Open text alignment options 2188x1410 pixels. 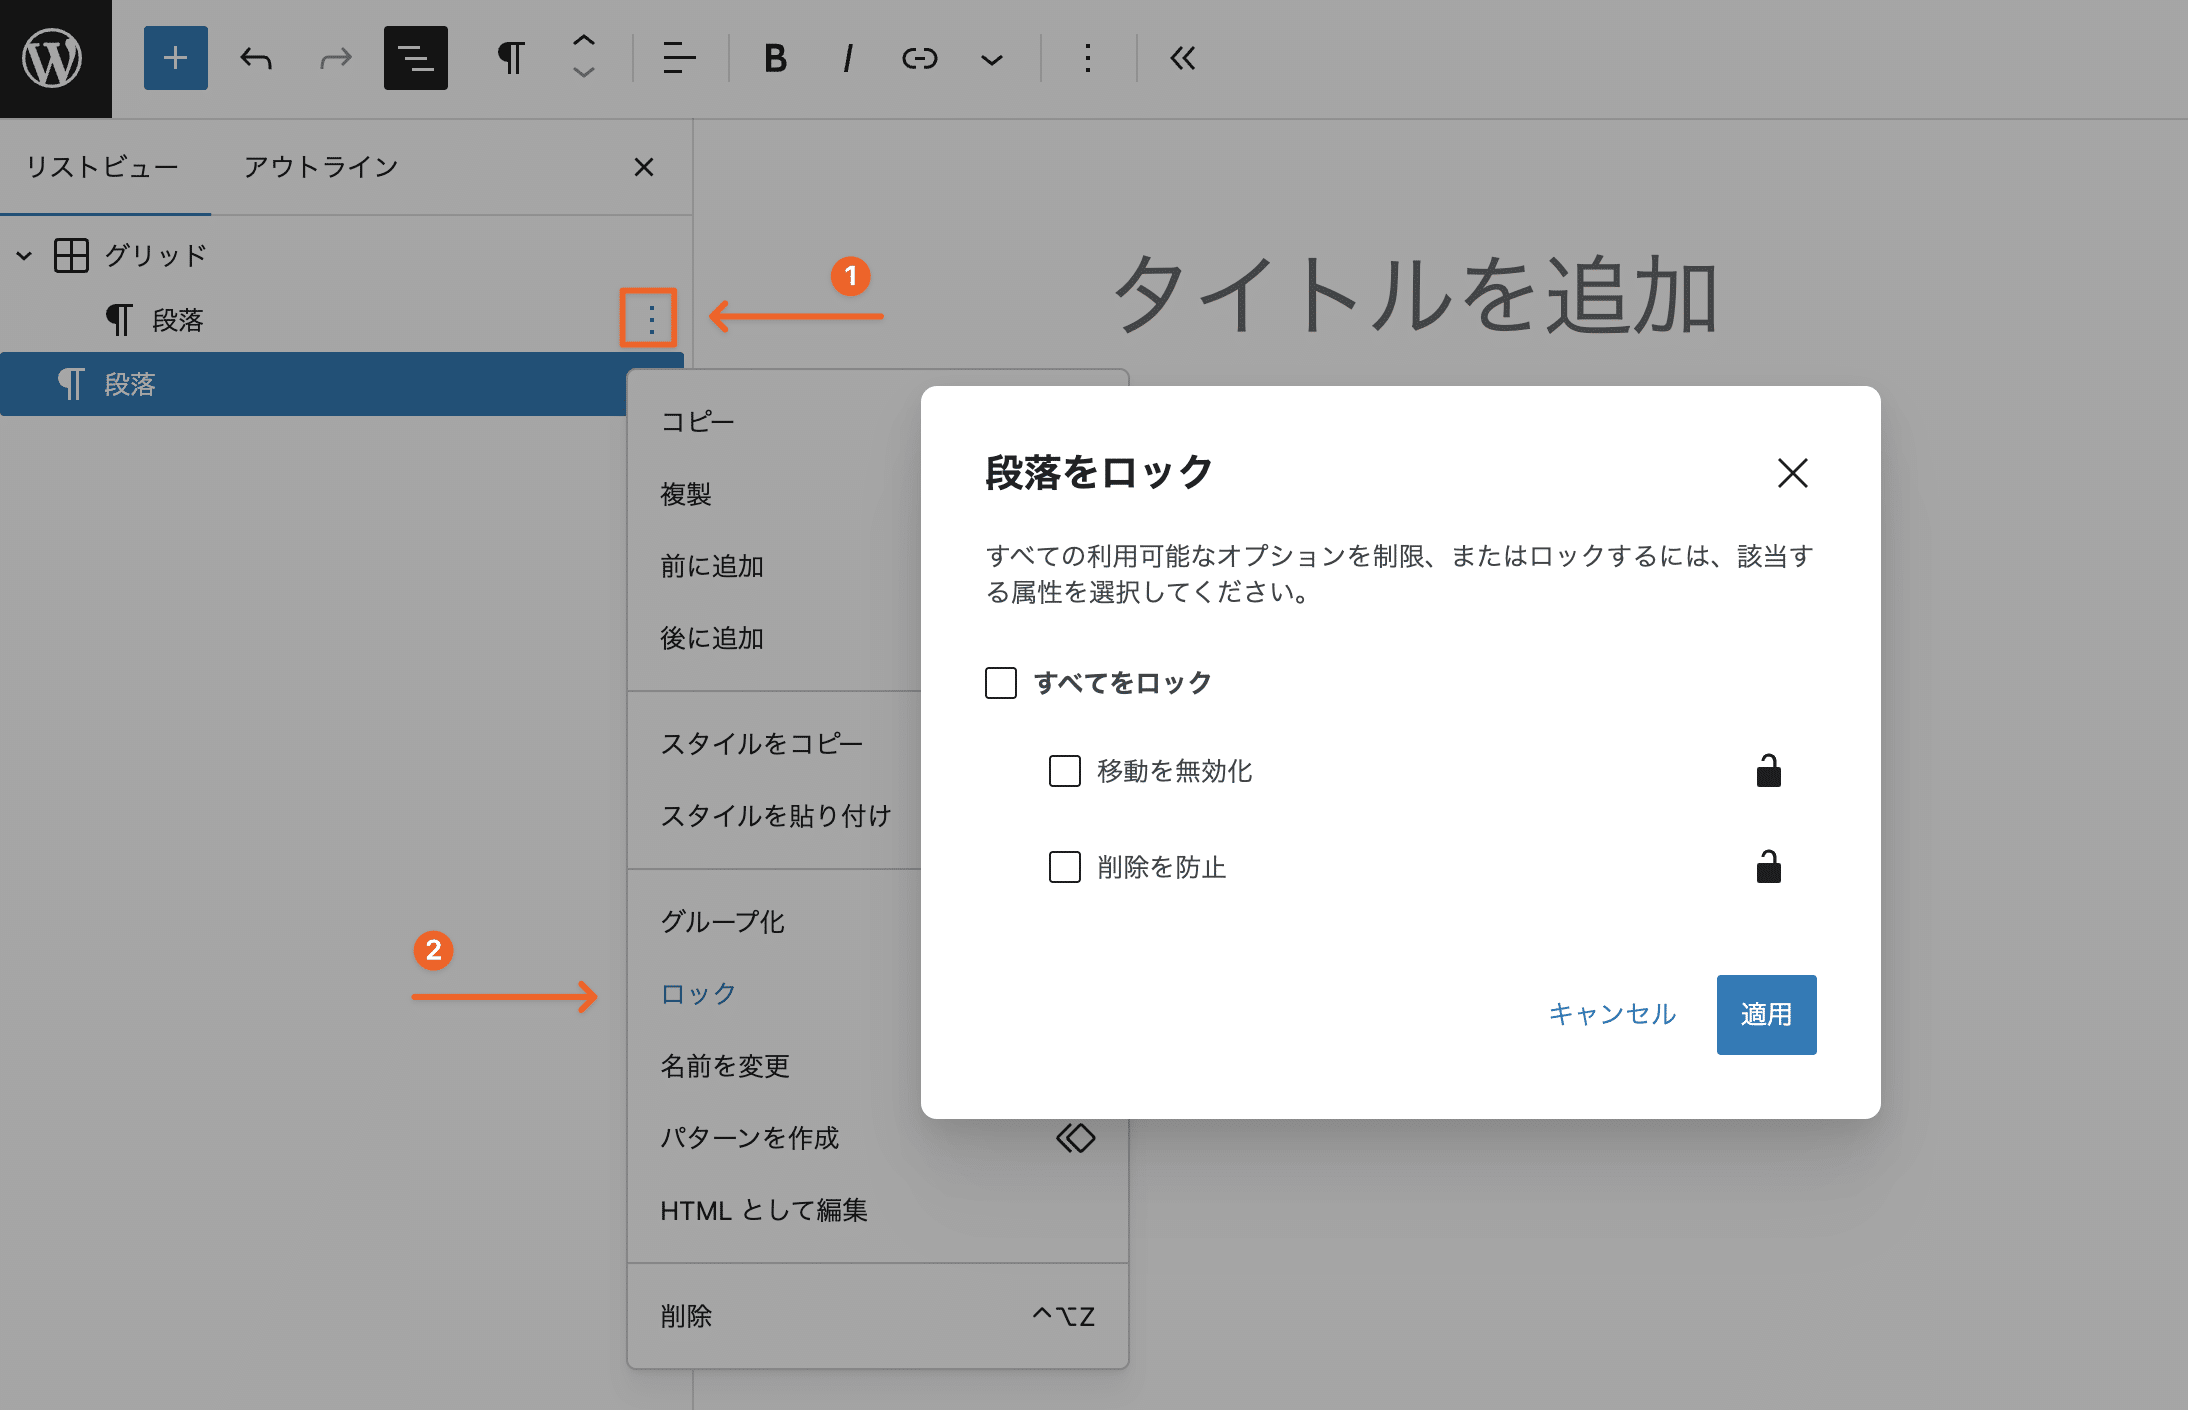[679, 58]
